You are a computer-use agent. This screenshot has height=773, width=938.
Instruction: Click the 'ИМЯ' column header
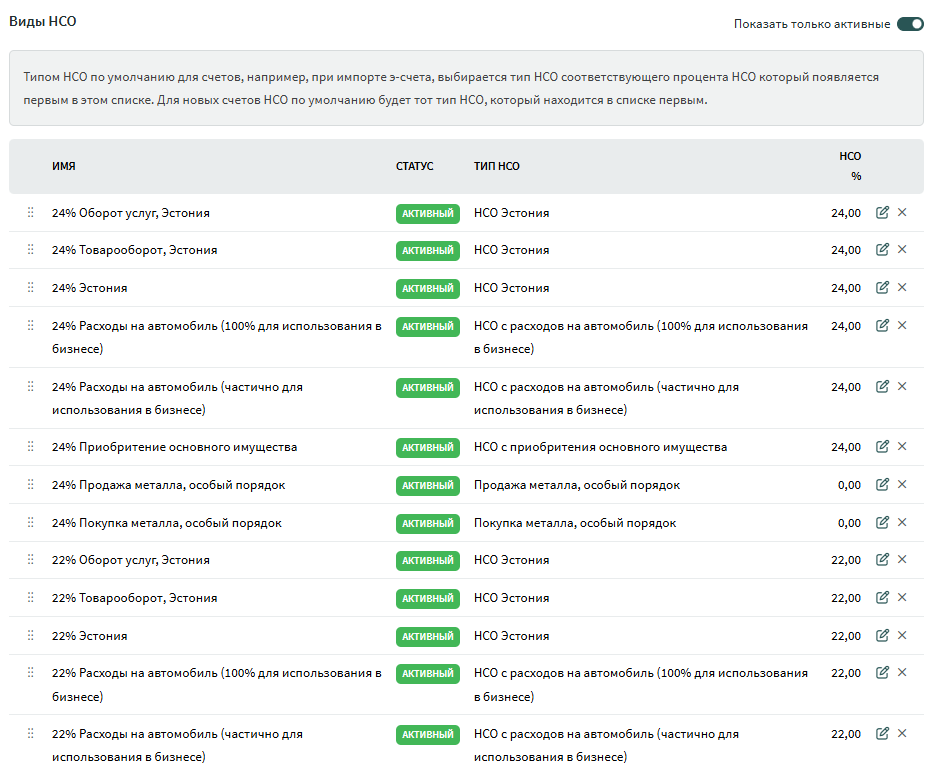(x=64, y=166)
